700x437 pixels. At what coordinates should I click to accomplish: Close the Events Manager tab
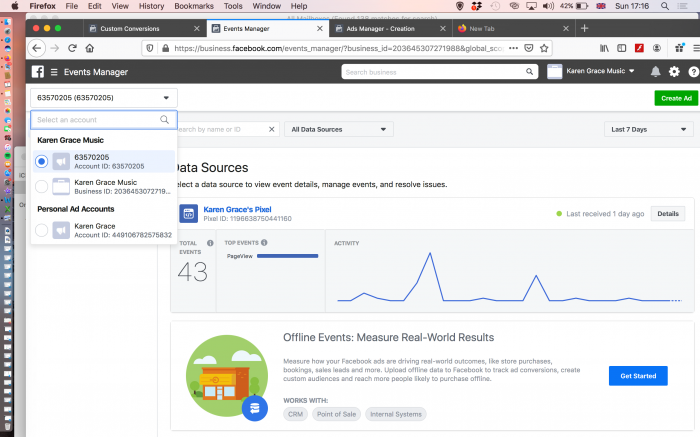coord(320,29)
